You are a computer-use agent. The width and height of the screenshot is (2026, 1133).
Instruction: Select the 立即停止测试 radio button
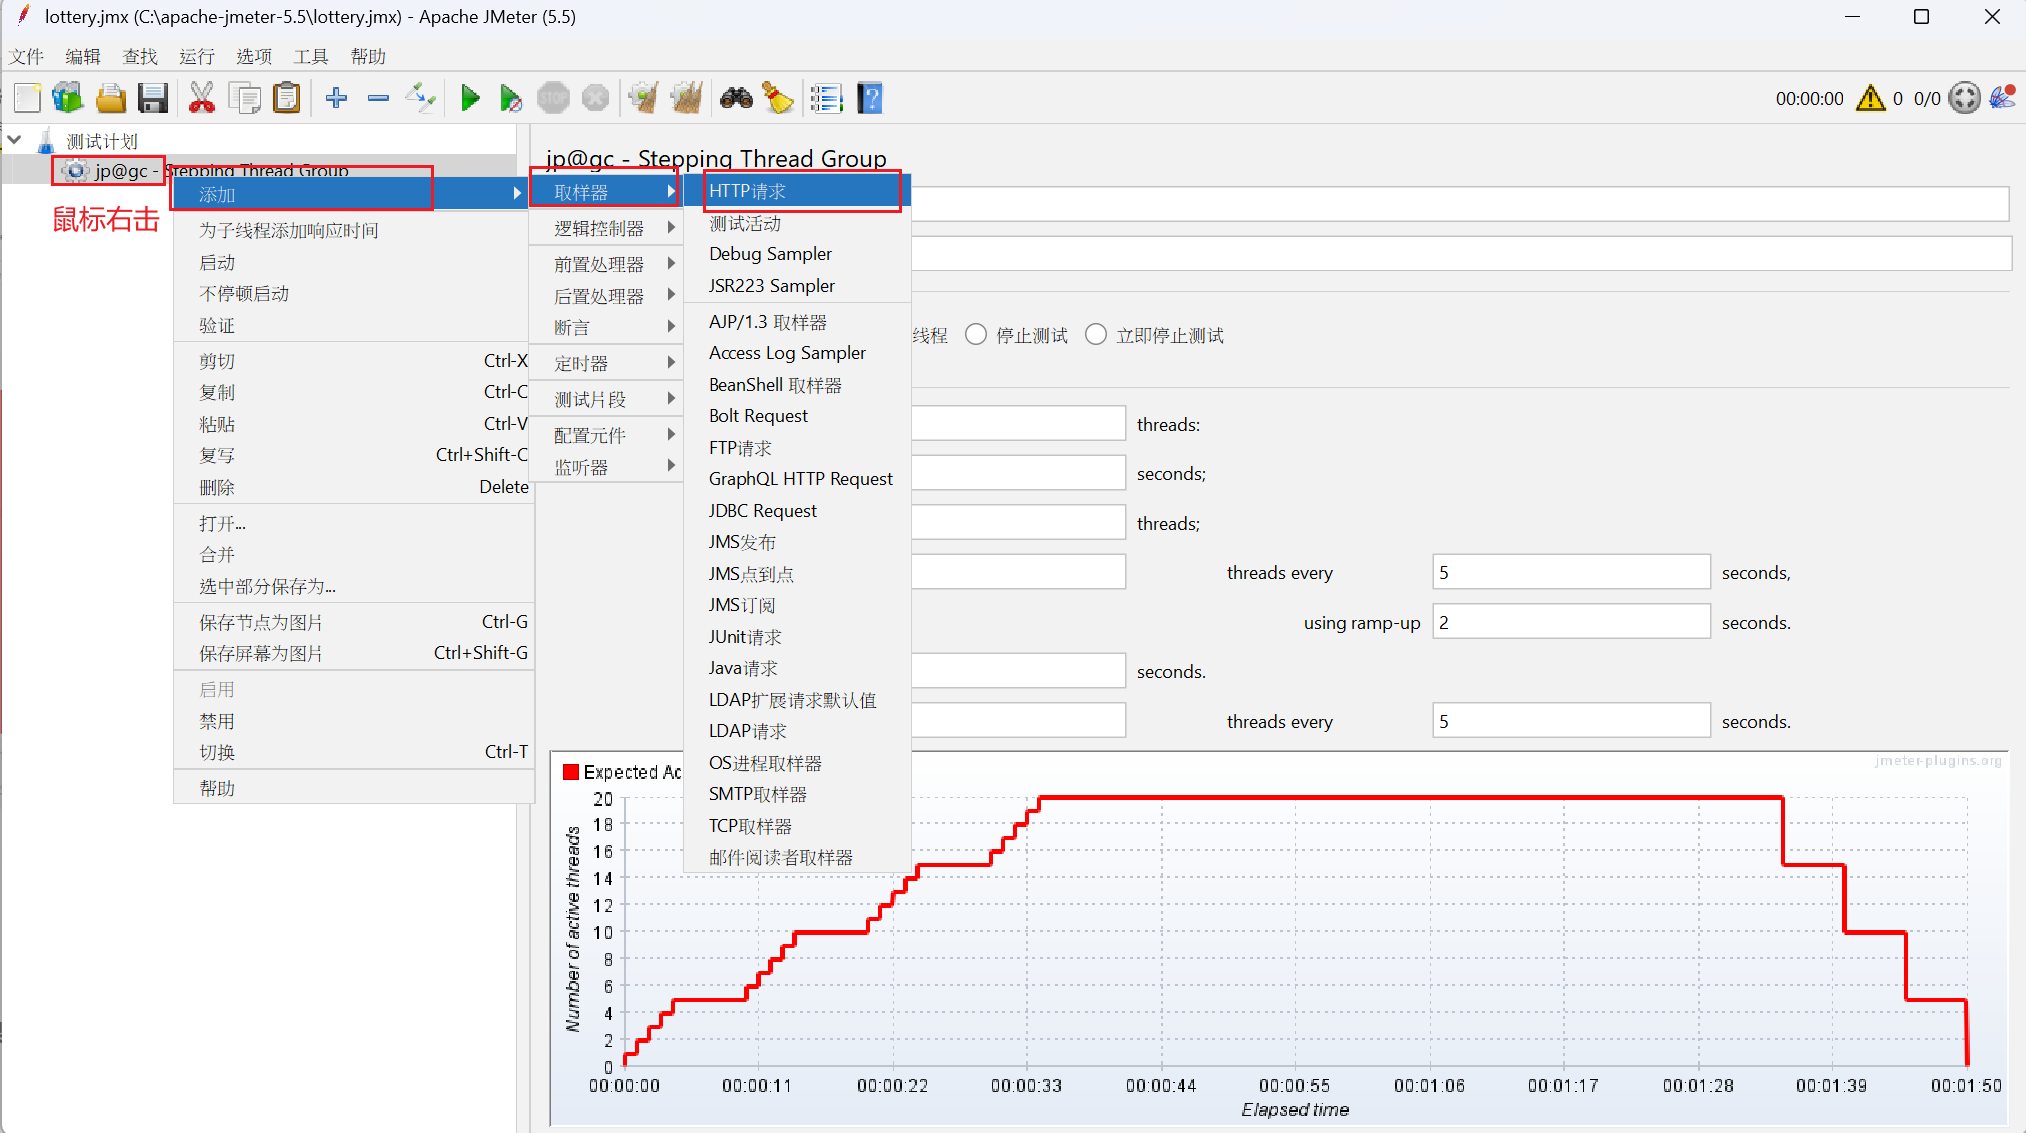click(1096, 335)
